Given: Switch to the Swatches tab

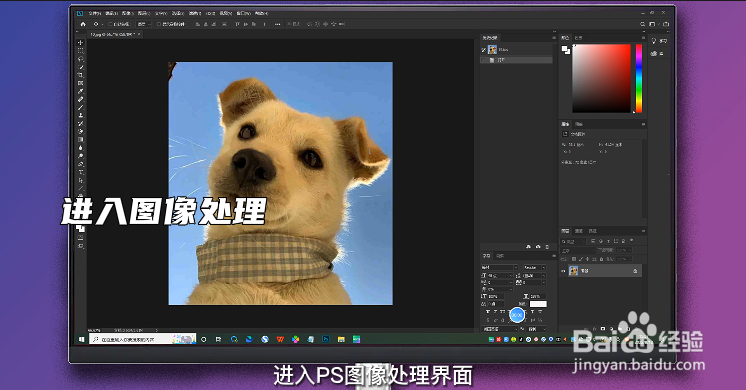Looking at the screenshot, I should (x=579, y=38).
